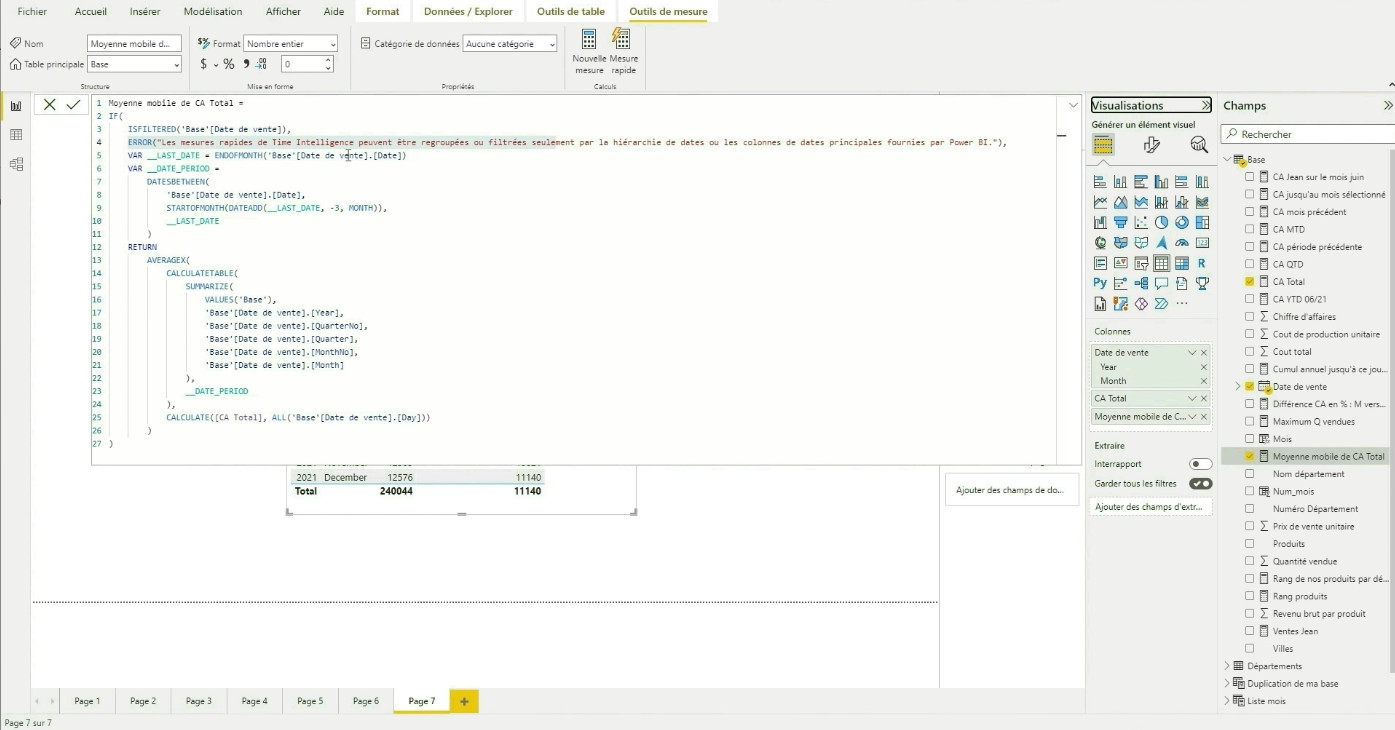1395x730 pixels.
Task: Click the Nouvelle mesure icon
Action: tap(589, 41)
